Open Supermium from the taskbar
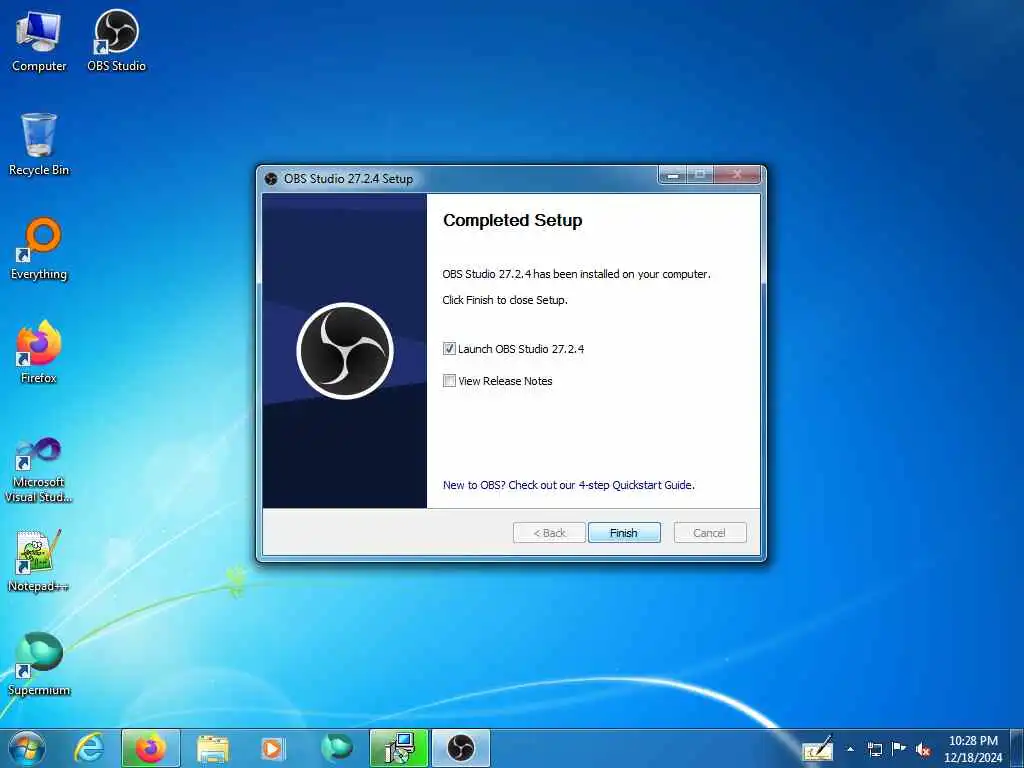Screen dimensions: 1024x768 (336, 748)
